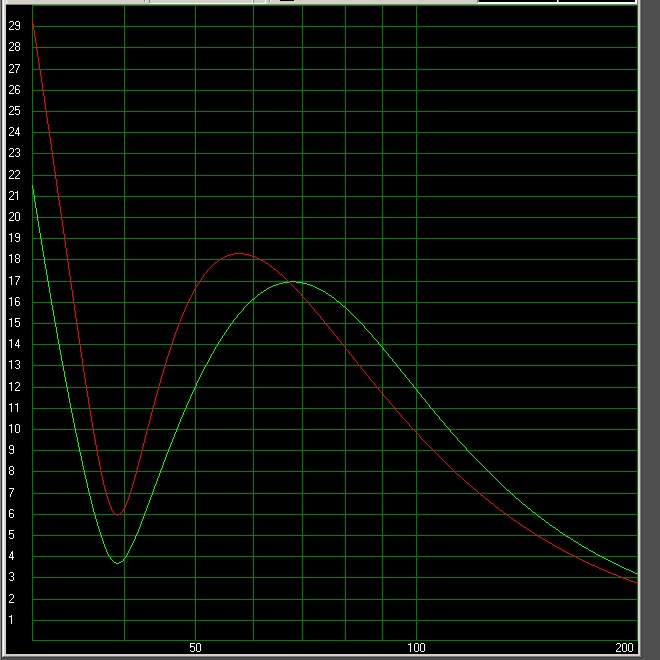This screenshot has width=660, height=660.
Task: Click the y-axis label 26
Action: pyautogui.click(x=14, y=90)
